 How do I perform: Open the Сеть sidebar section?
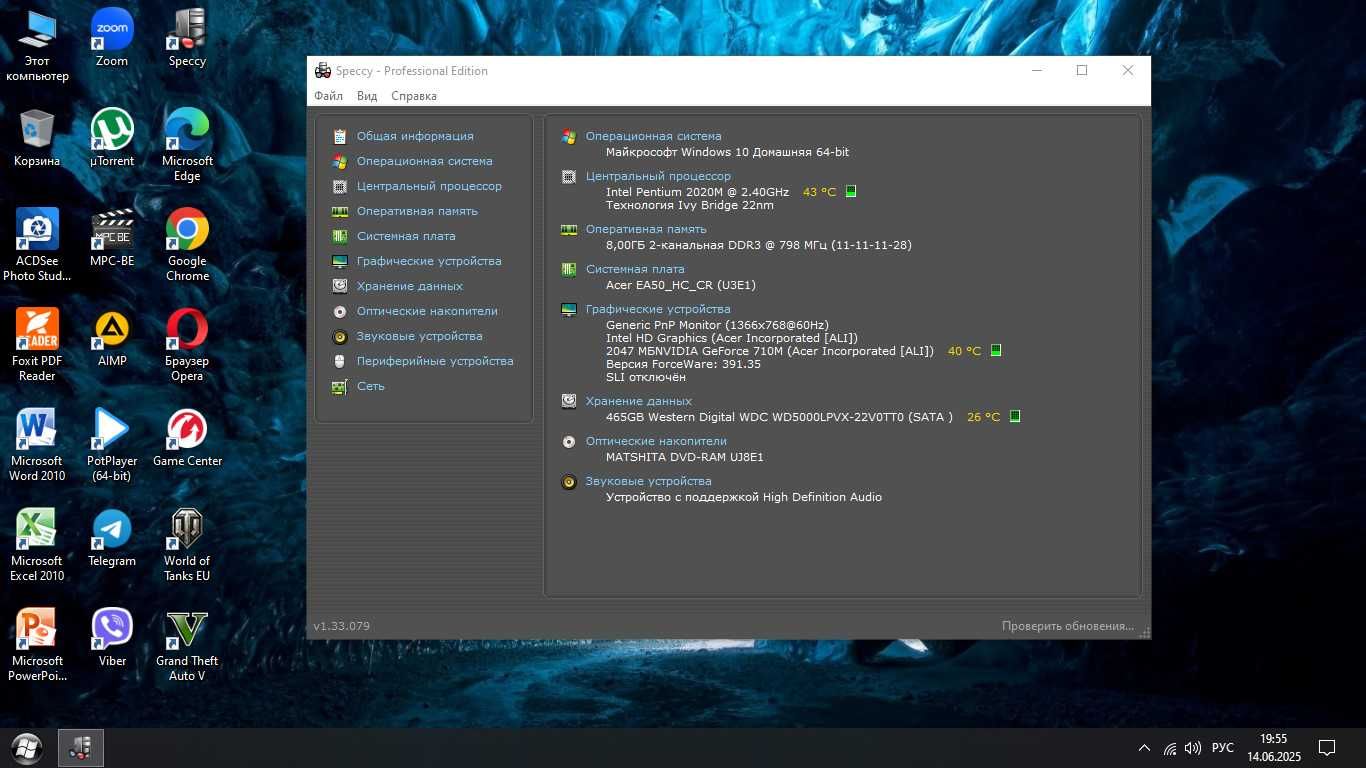tap(370, 386)
